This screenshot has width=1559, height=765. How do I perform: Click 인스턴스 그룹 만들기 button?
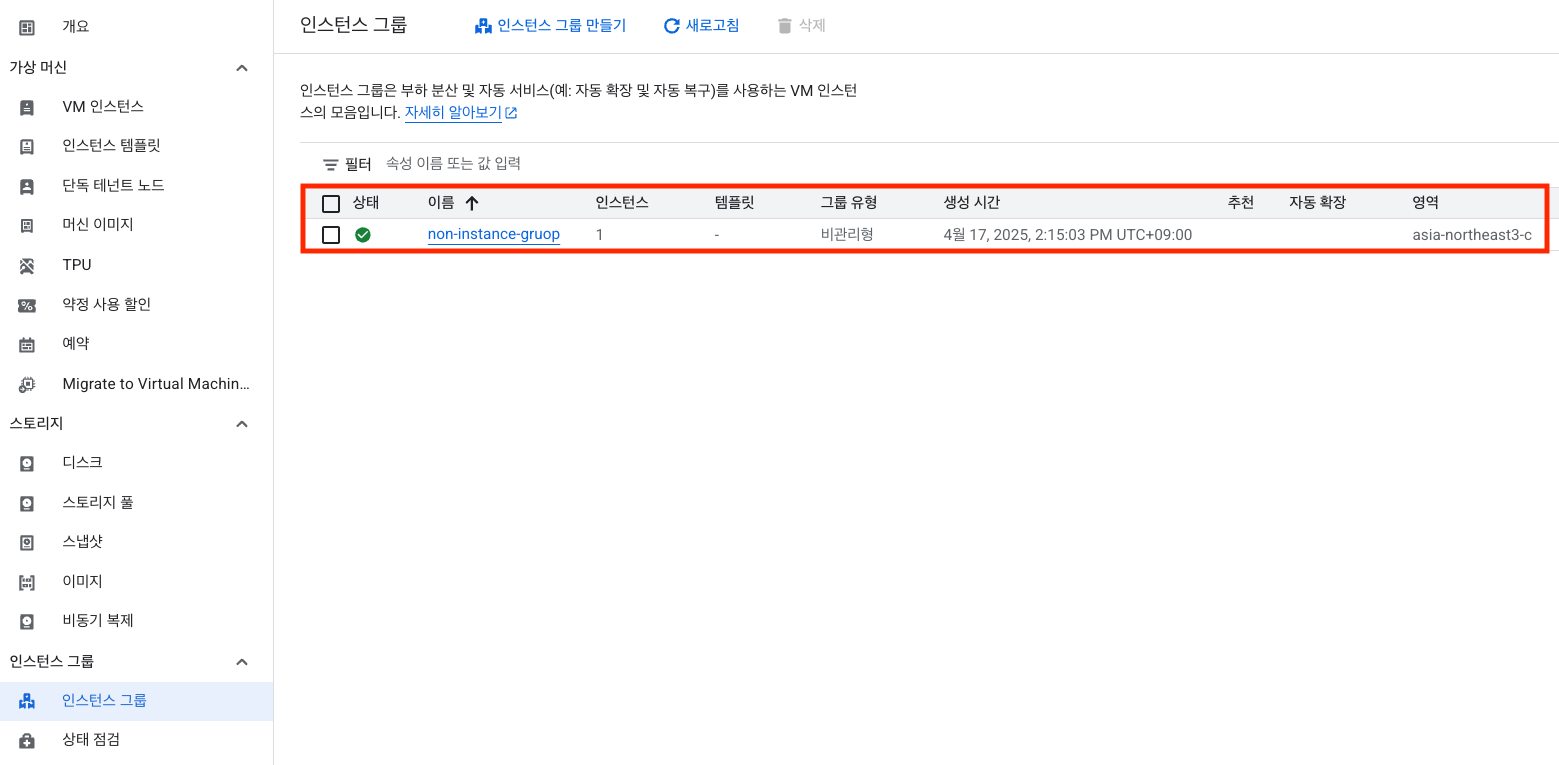click(x=550, y=25)
